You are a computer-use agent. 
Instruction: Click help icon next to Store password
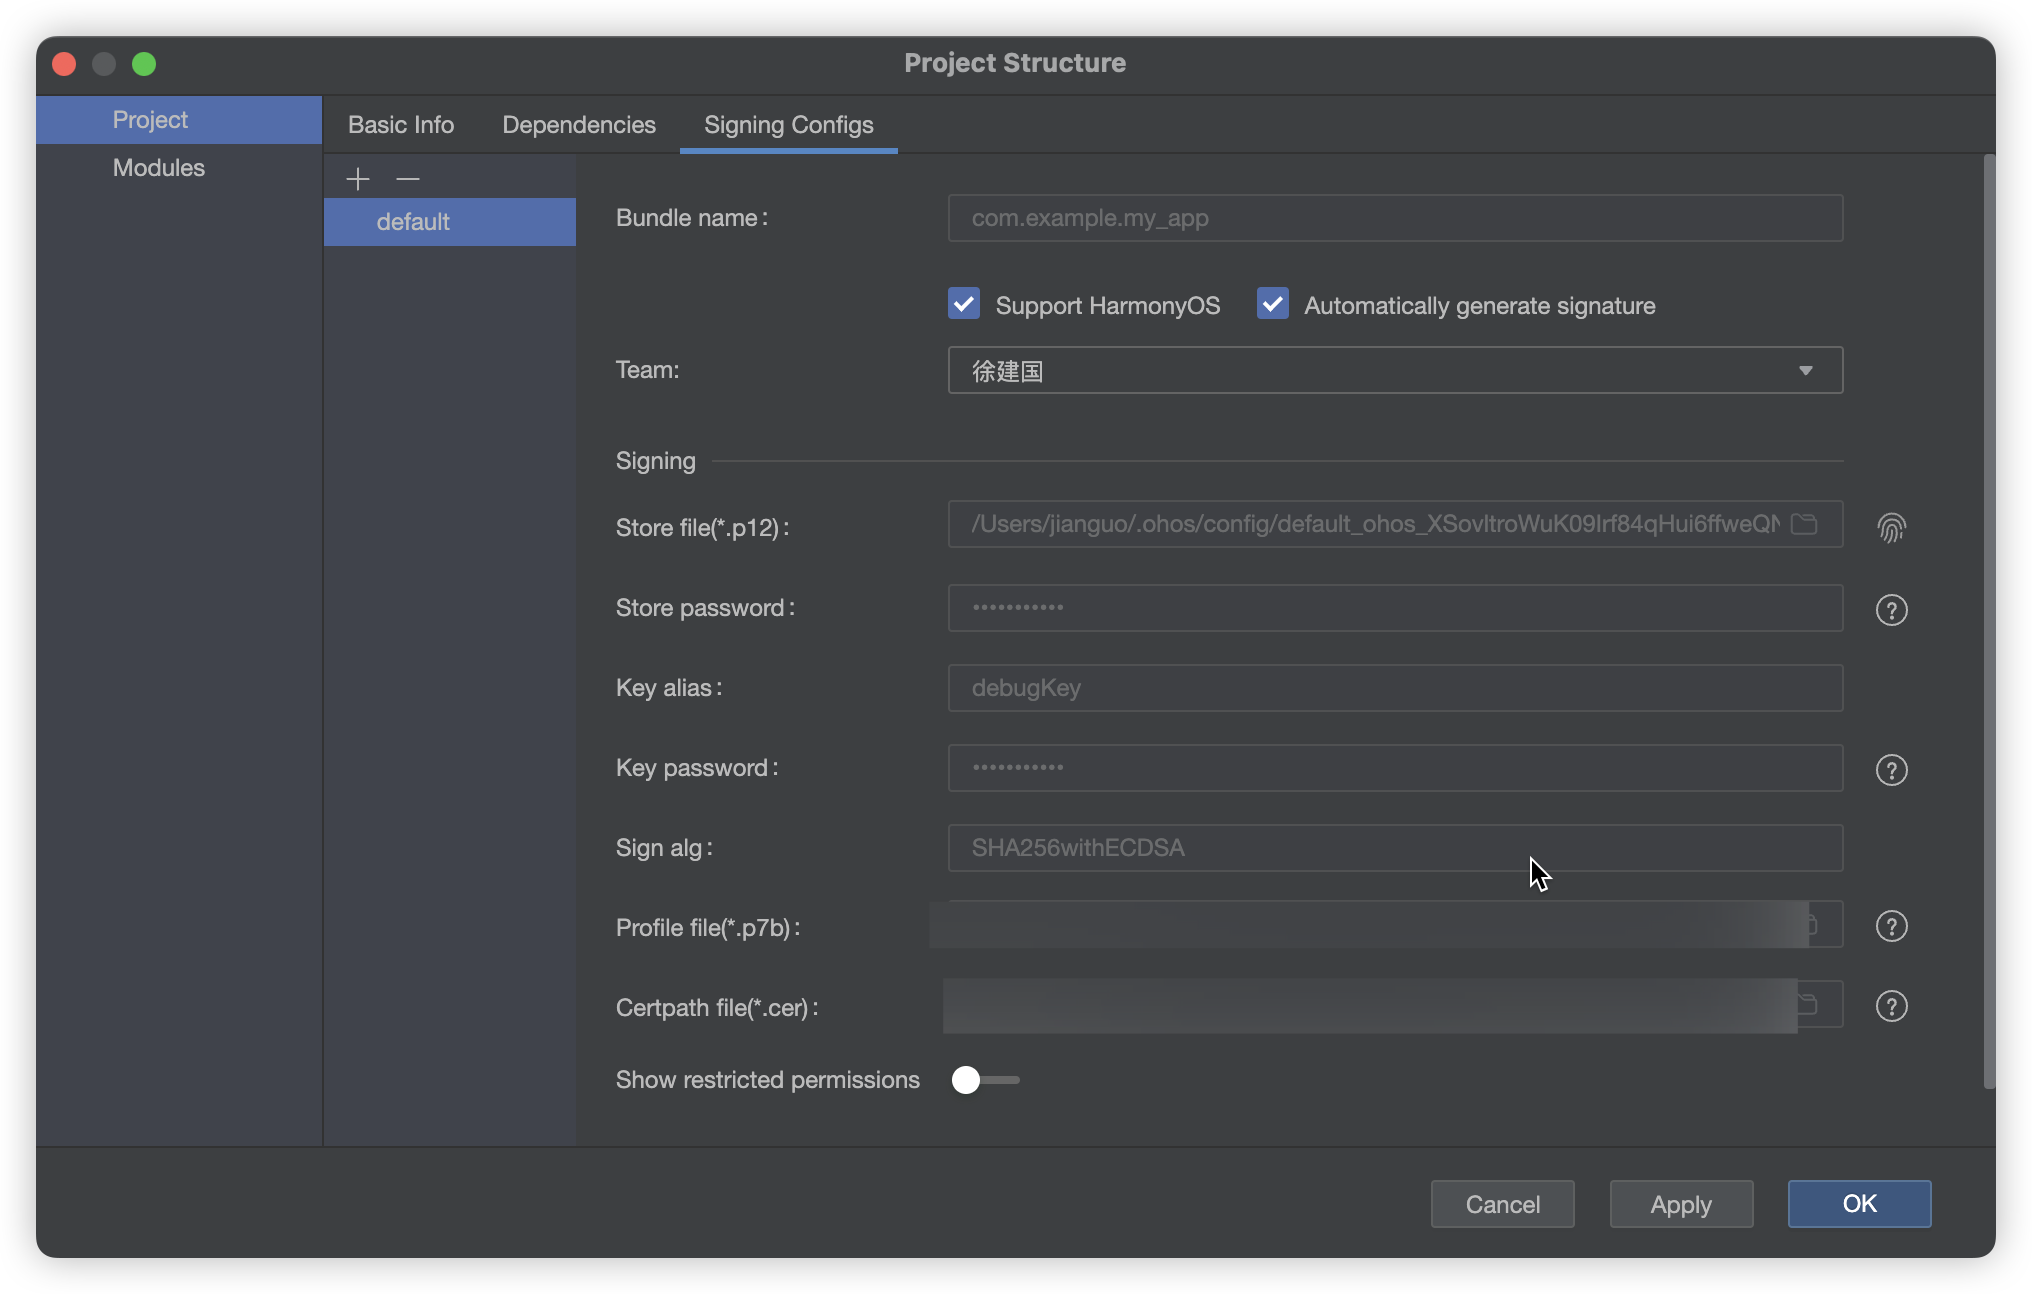pos(1891,609)
